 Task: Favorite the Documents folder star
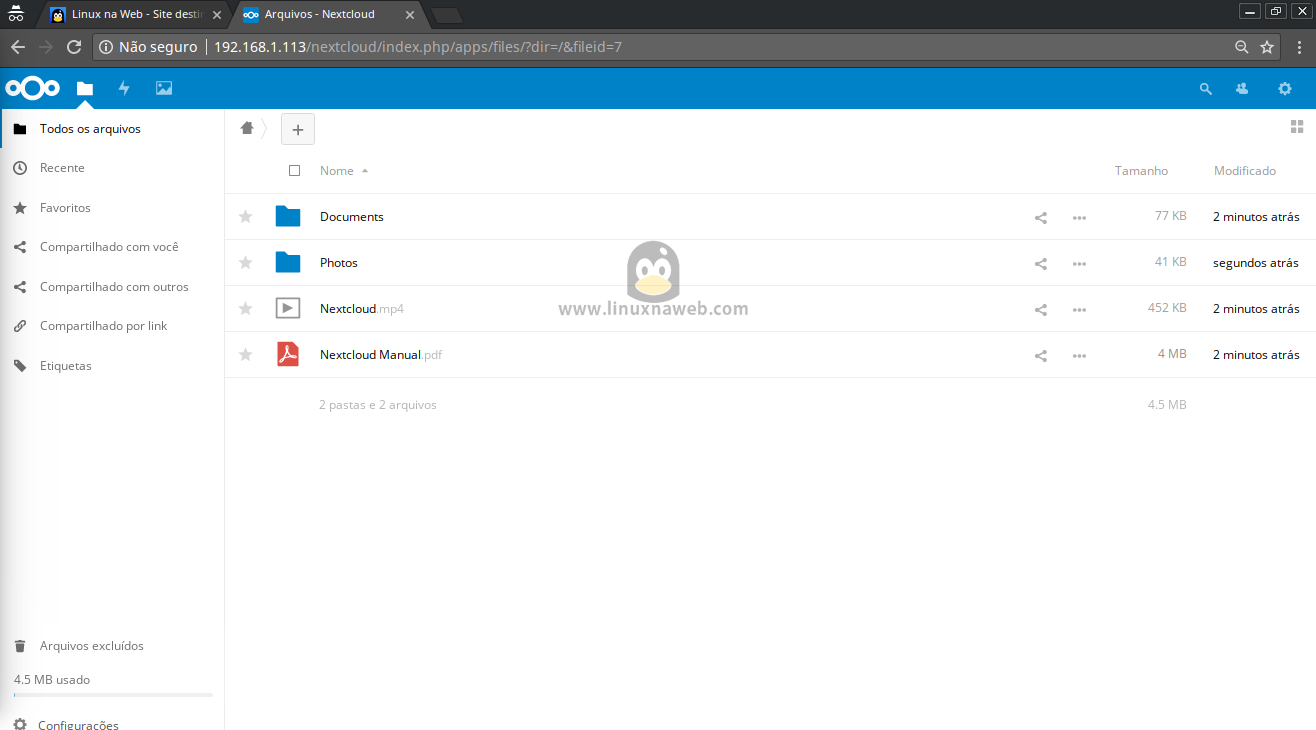(245, 217)
